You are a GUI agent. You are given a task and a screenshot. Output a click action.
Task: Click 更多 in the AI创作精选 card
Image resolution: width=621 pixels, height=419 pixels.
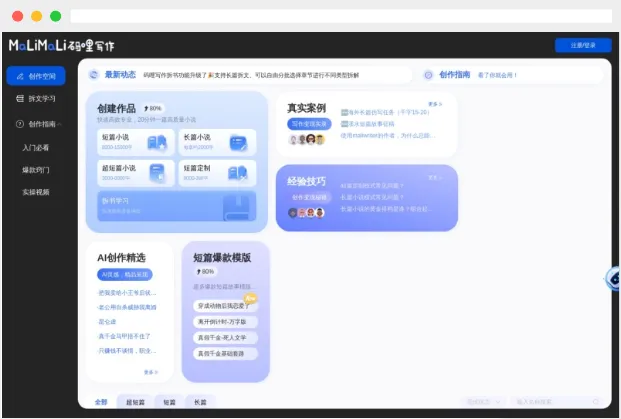151,372
